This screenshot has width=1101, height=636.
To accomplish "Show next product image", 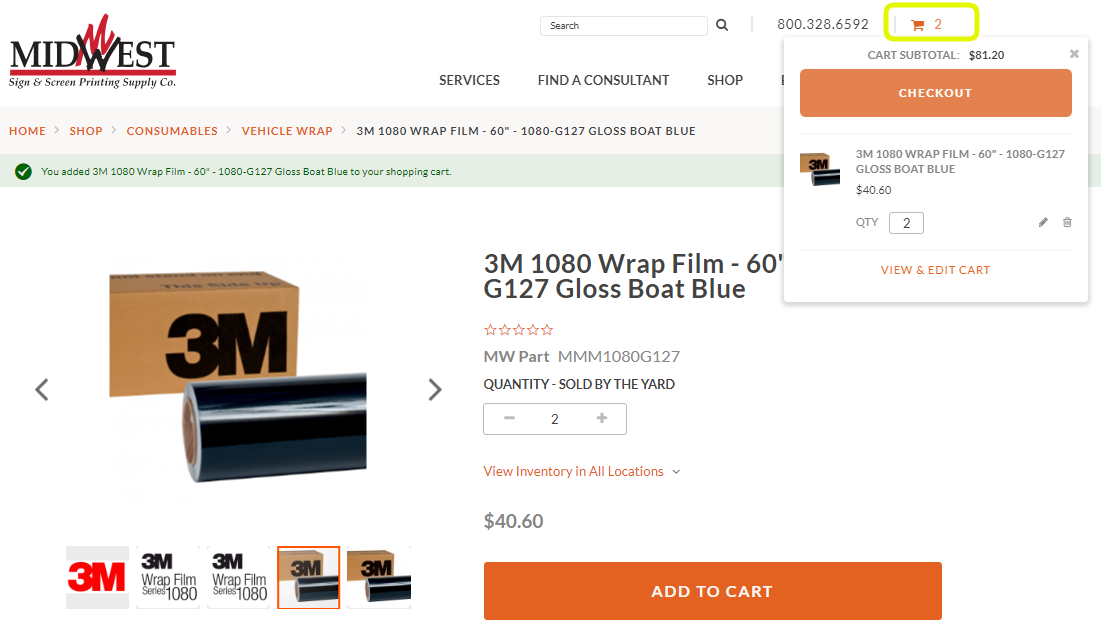I will (435, 390).
